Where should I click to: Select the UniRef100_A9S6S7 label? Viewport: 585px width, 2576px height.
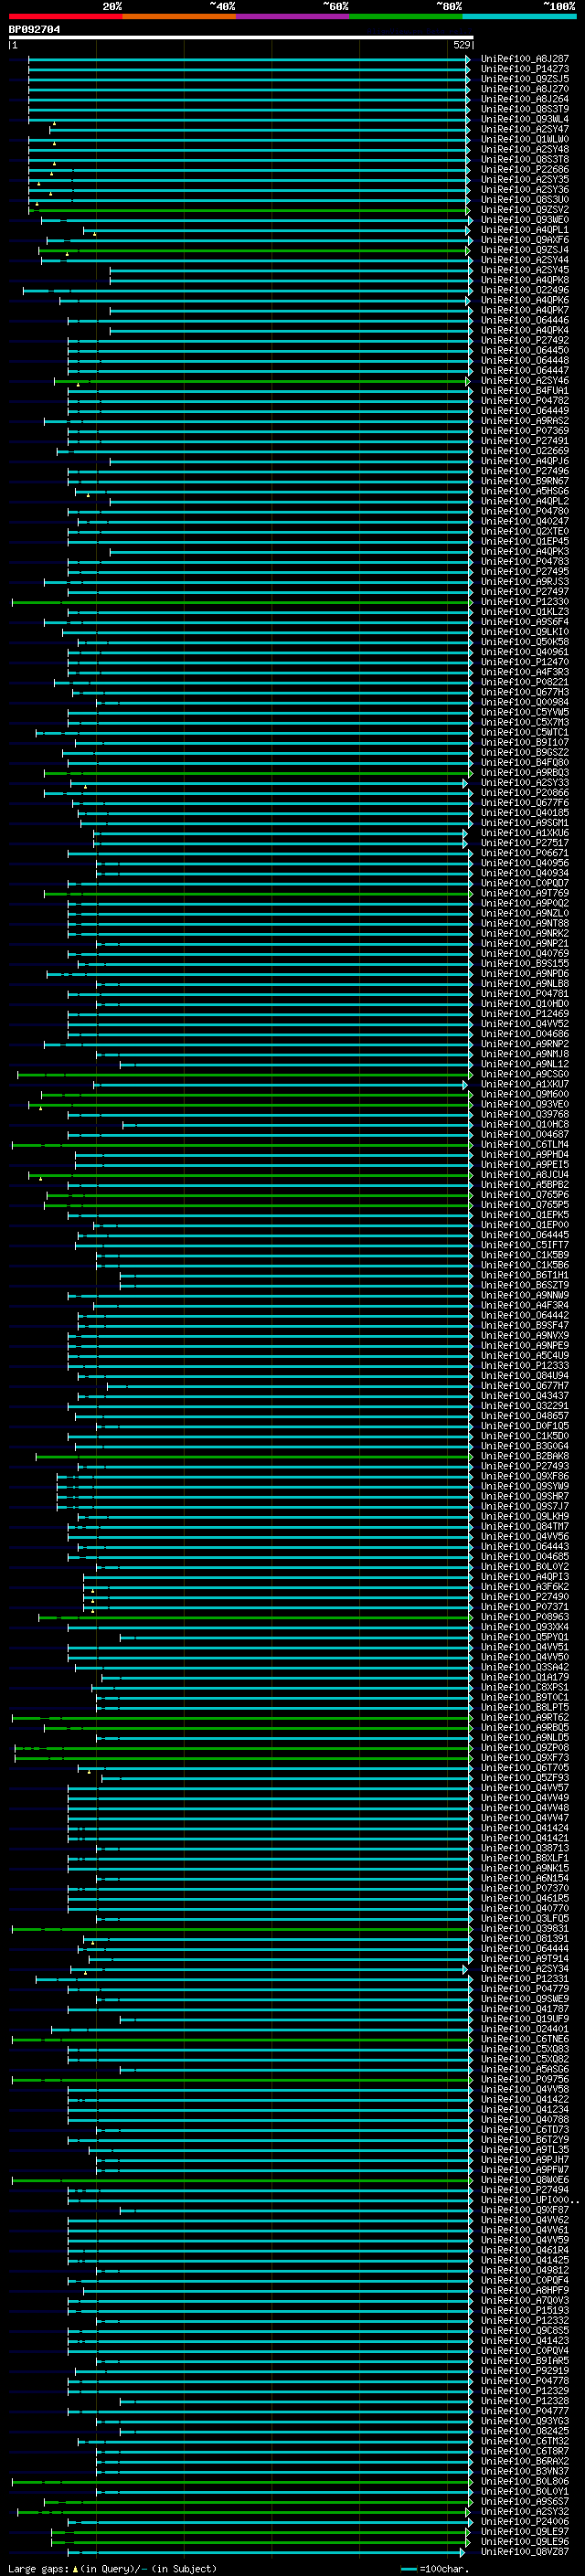click(525, 2501)
